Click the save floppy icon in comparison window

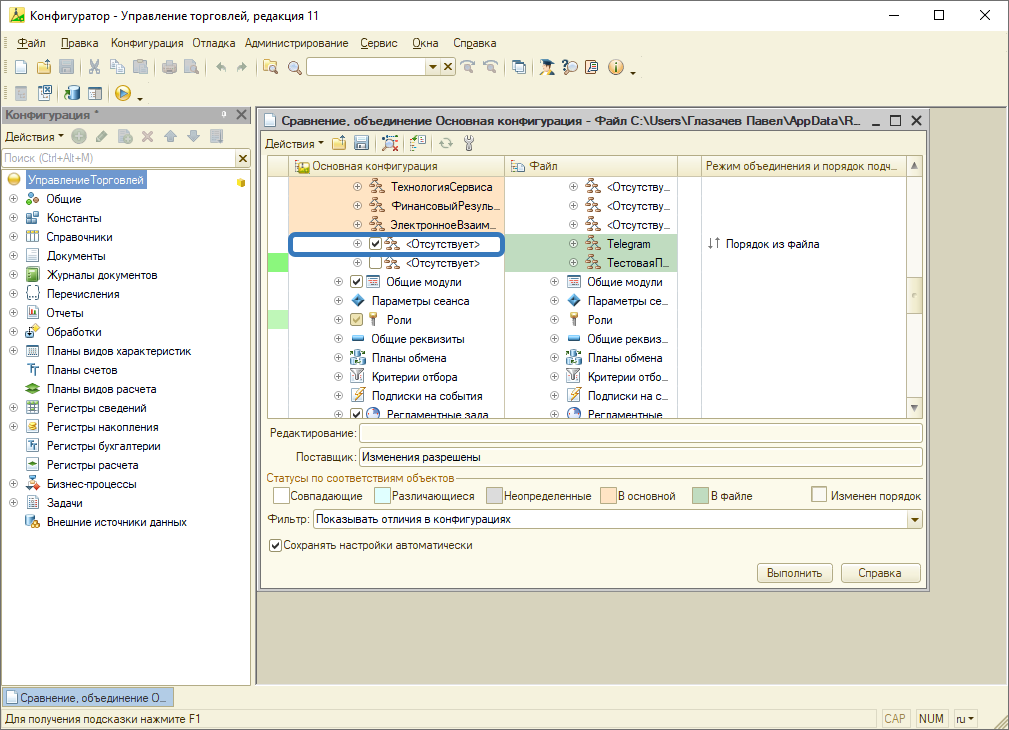click(362, 143)
